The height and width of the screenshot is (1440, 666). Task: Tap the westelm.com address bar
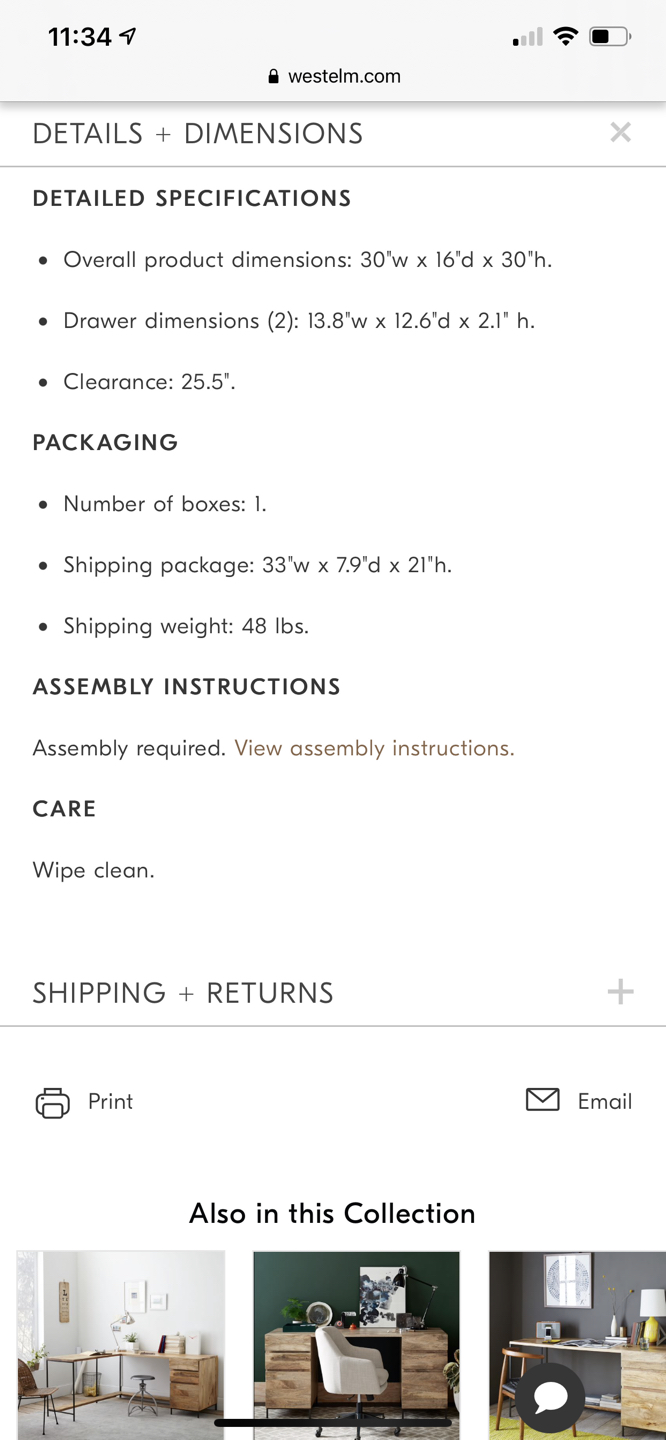pyautogui.click(x=333, y=76)
